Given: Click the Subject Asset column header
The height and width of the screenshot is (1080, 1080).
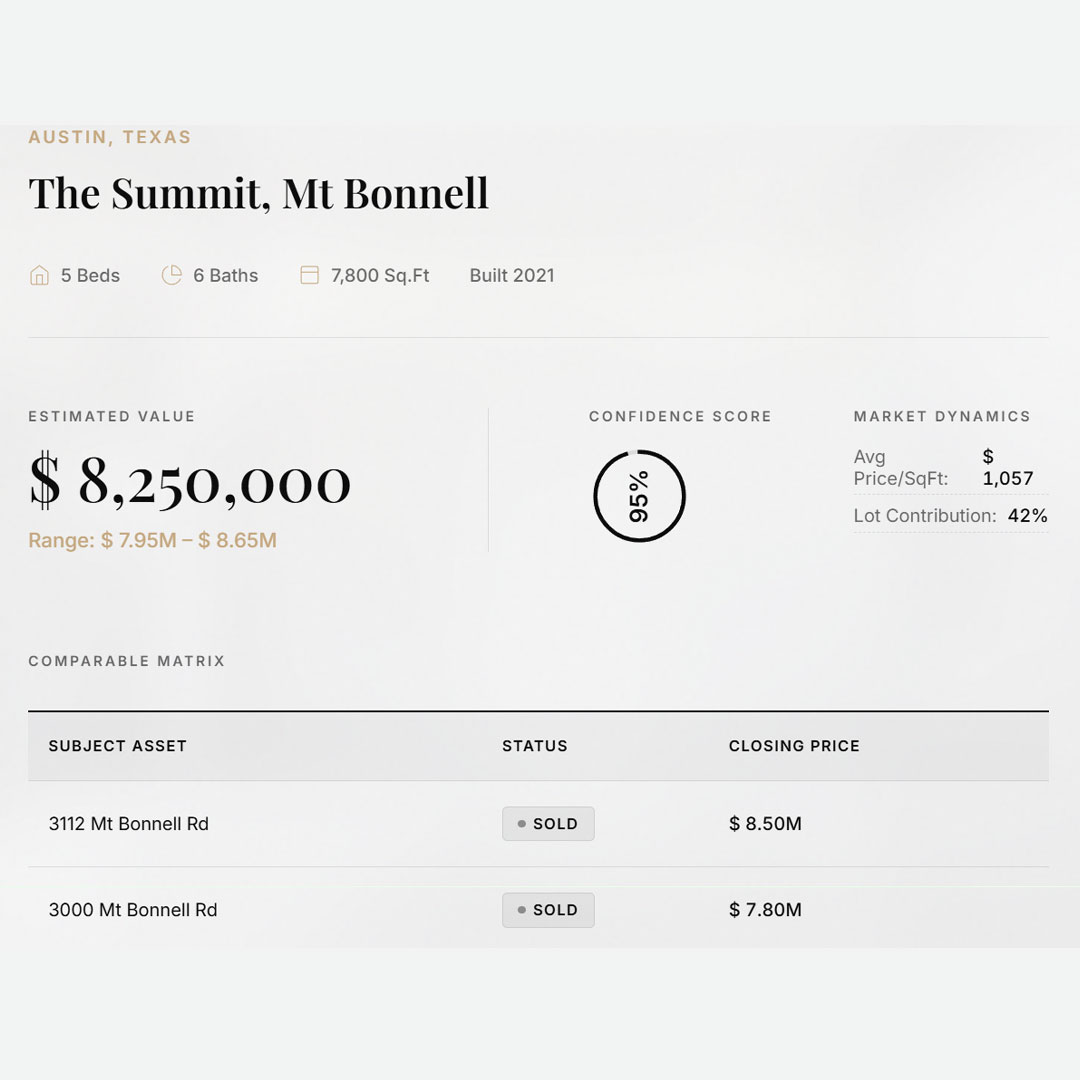Looking at the screenshot, I should [x=118, y=746].
